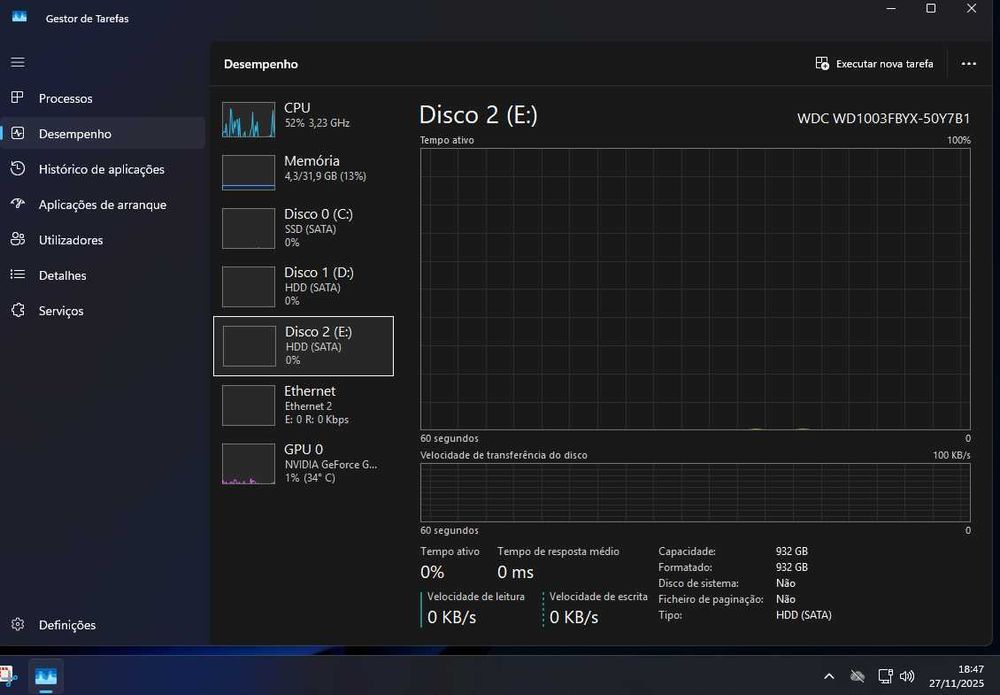Click the Disco de sistema label
1000x695 pixels.
(698, 583)
